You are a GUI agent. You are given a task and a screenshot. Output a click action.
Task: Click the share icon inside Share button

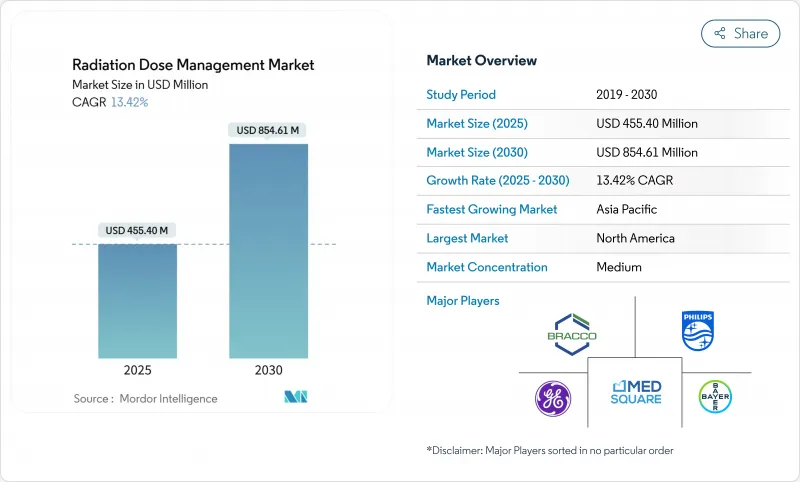coord(719,33)
